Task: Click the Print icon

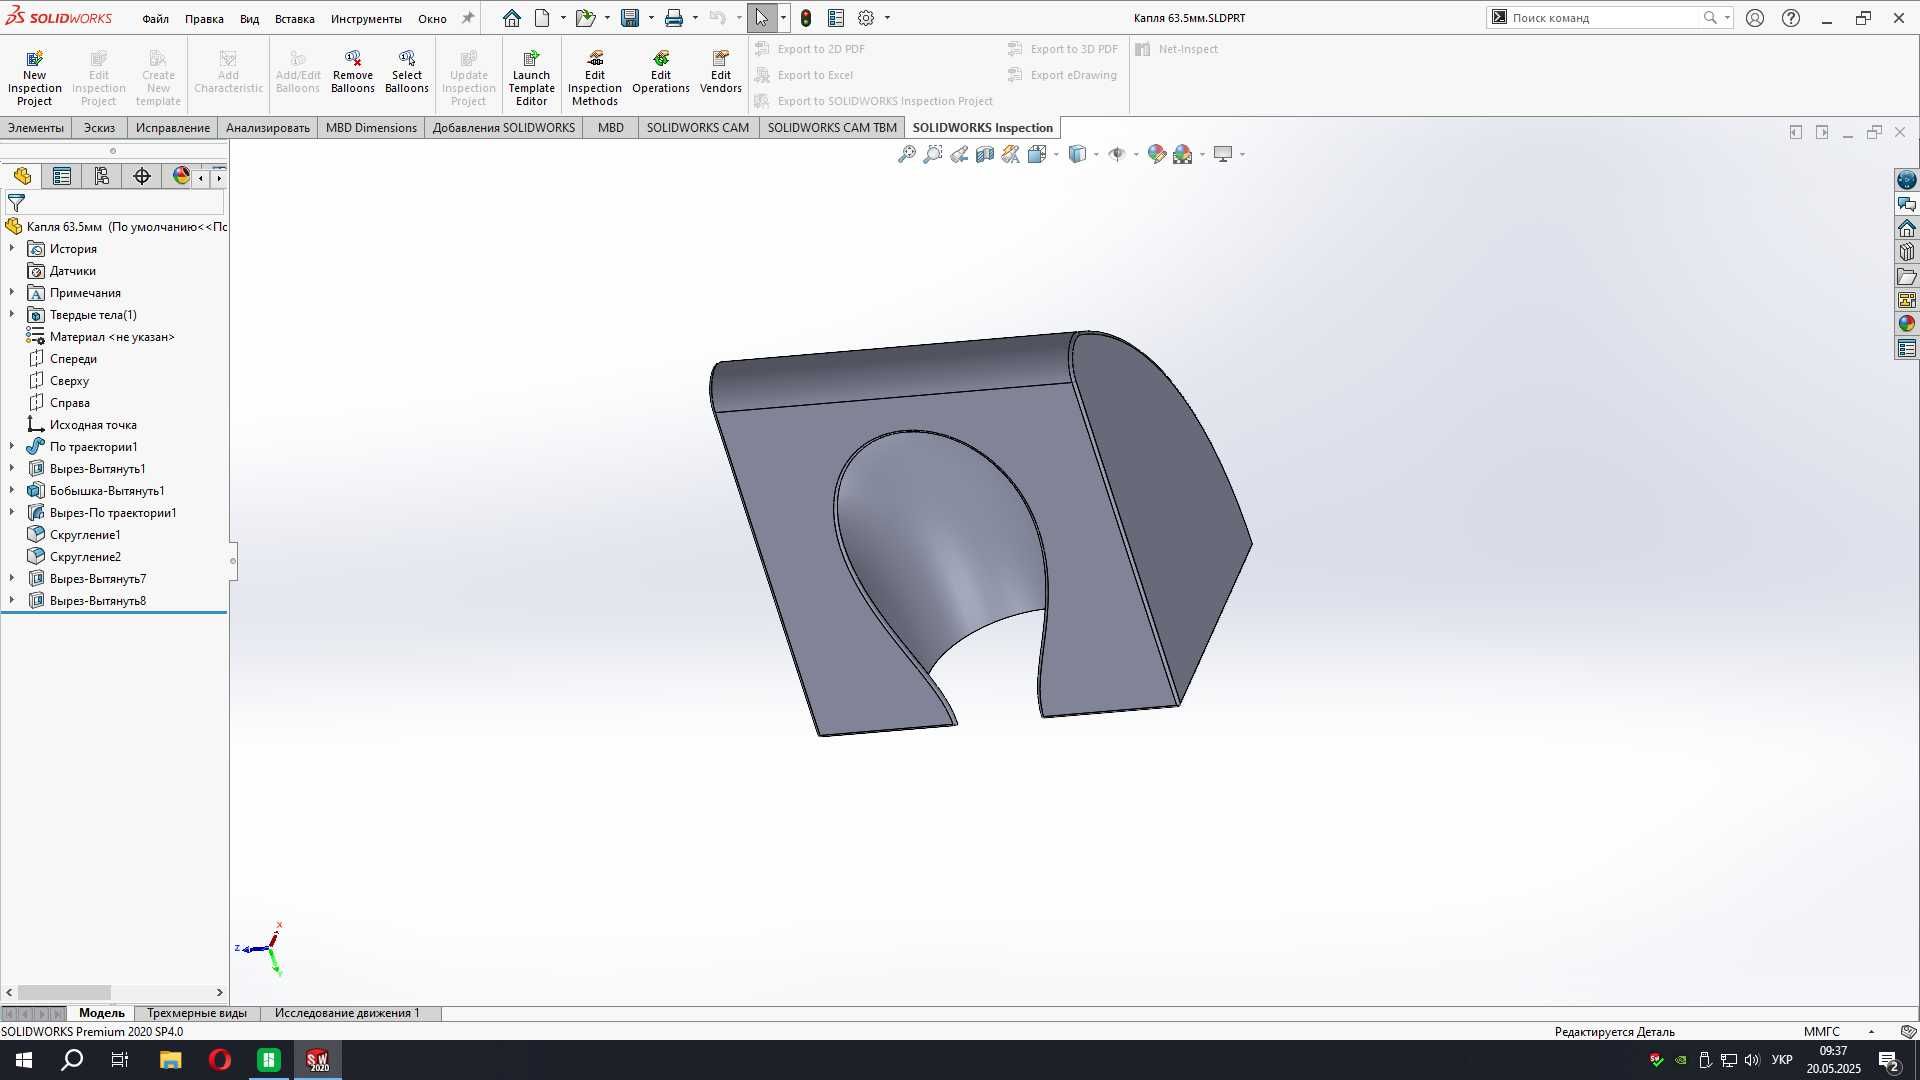Action: coord(674,18)
